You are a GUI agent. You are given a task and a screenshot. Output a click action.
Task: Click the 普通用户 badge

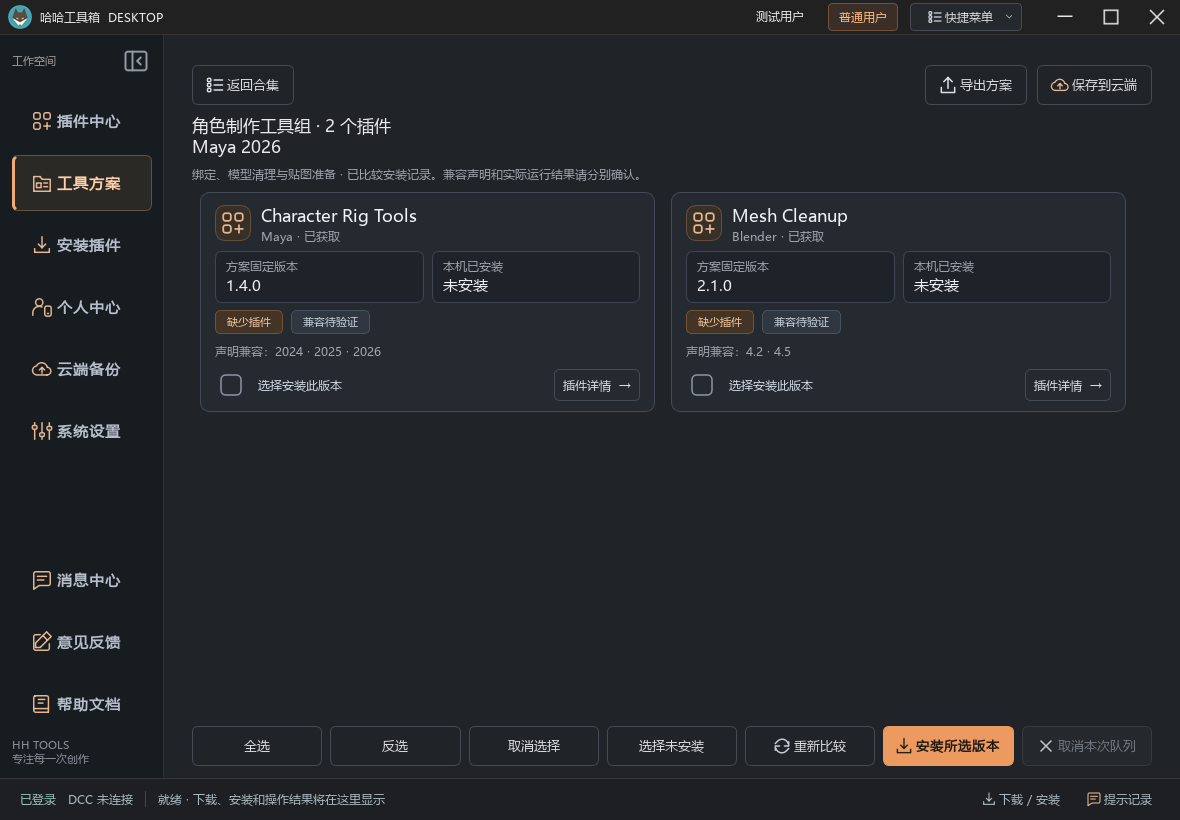click(862, 17)
